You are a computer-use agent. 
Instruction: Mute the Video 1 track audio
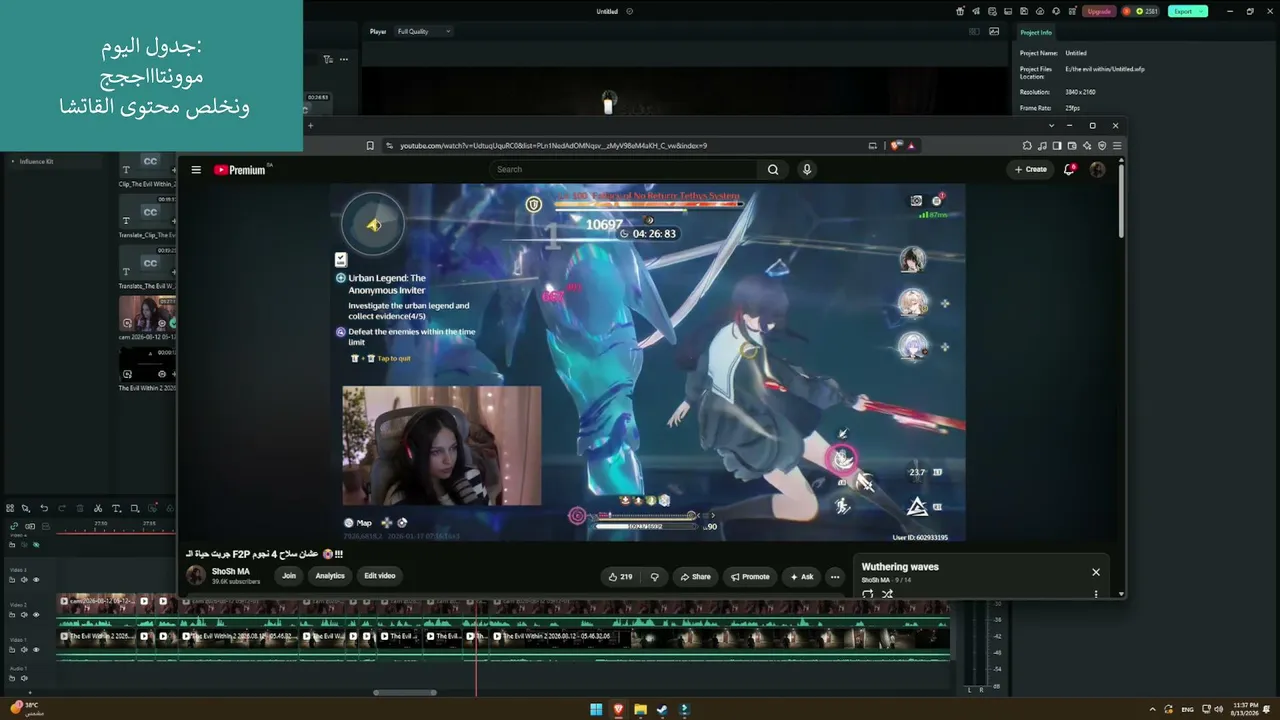pos(25,650)
